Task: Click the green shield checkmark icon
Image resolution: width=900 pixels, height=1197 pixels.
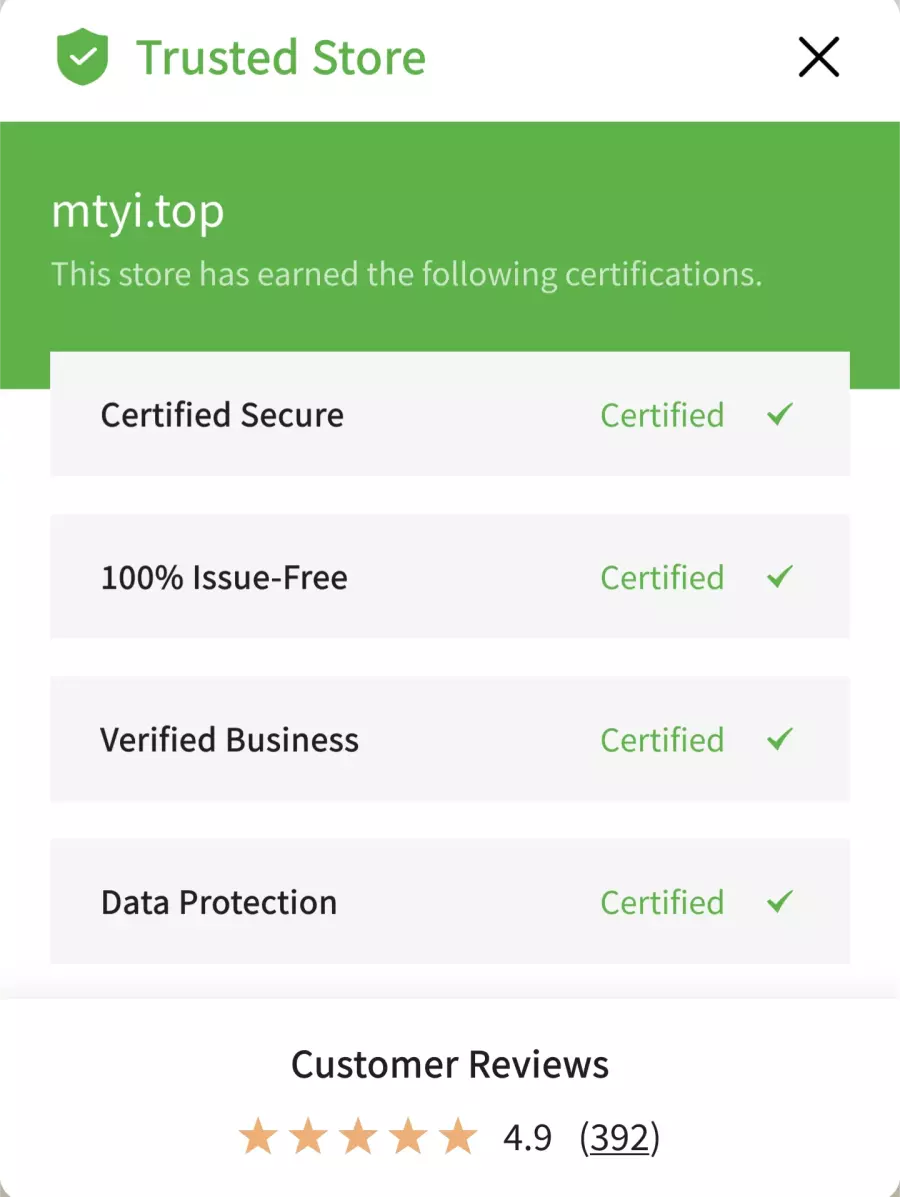Action: coord(82,57)
